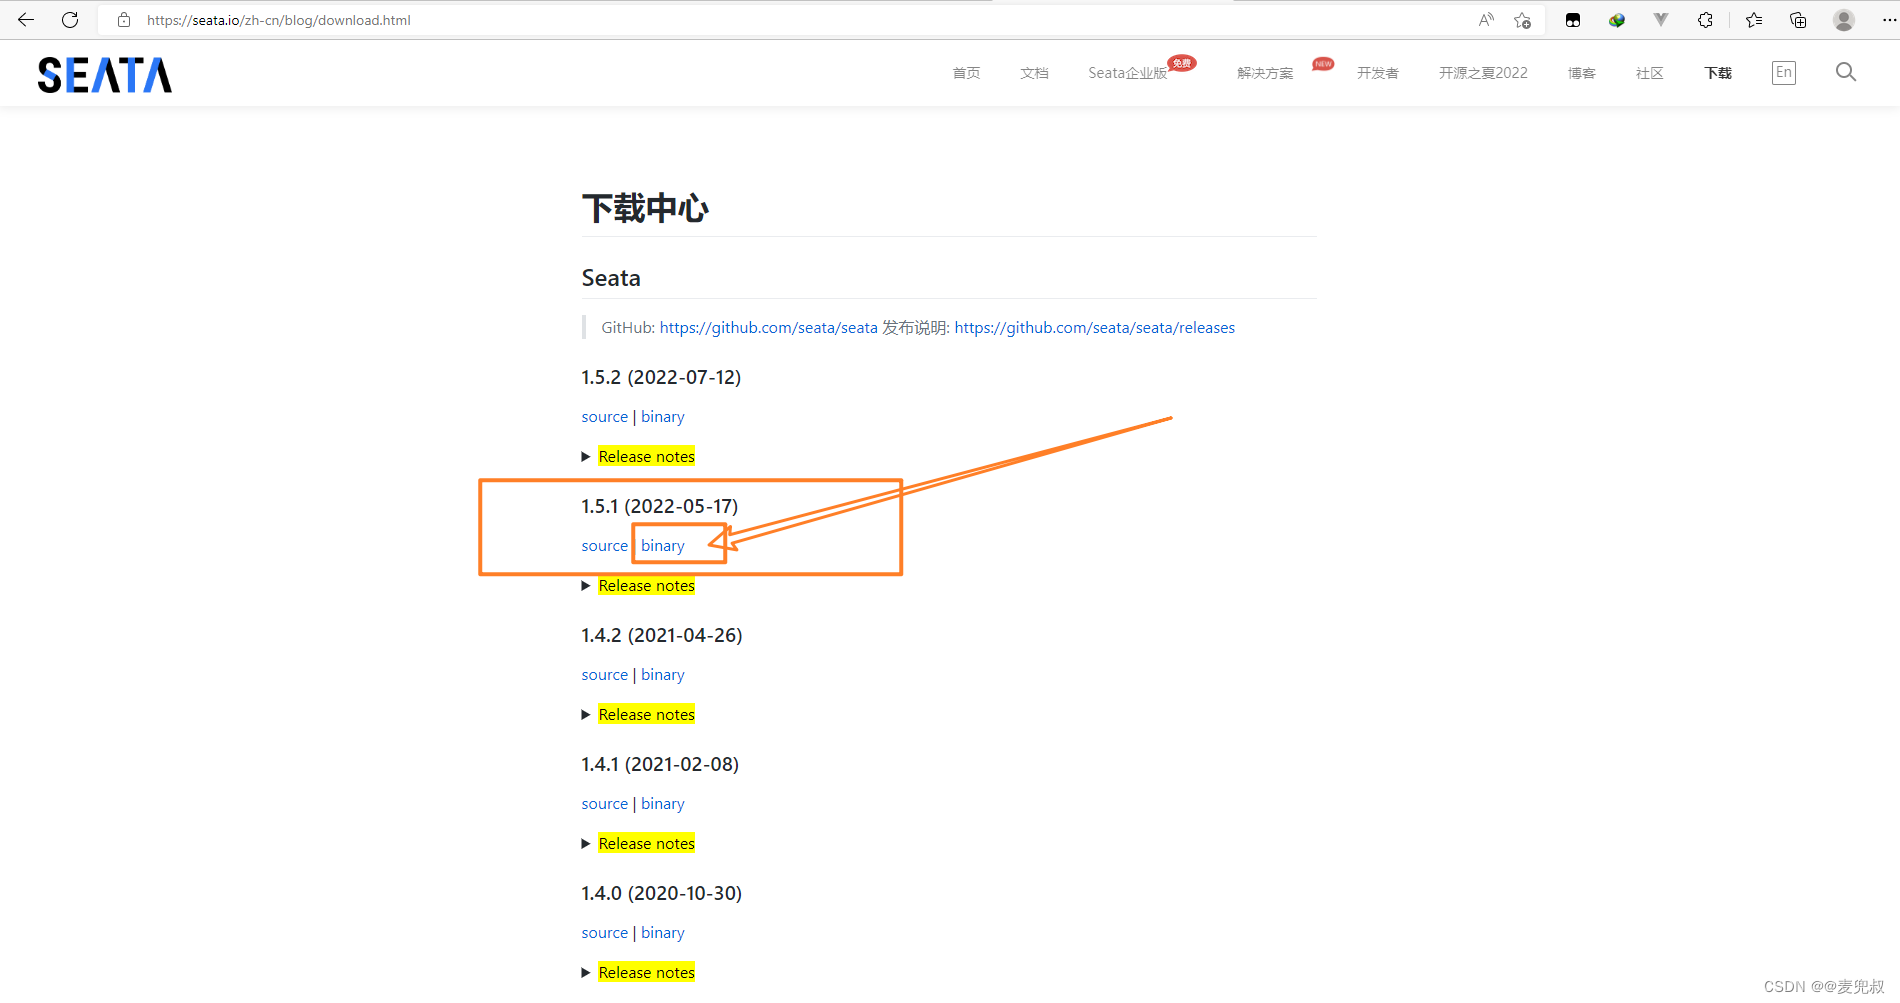This screenshot has height=1003, width=1900.
Task: Add this page to favorites
Action: (x=1523, y=20)
